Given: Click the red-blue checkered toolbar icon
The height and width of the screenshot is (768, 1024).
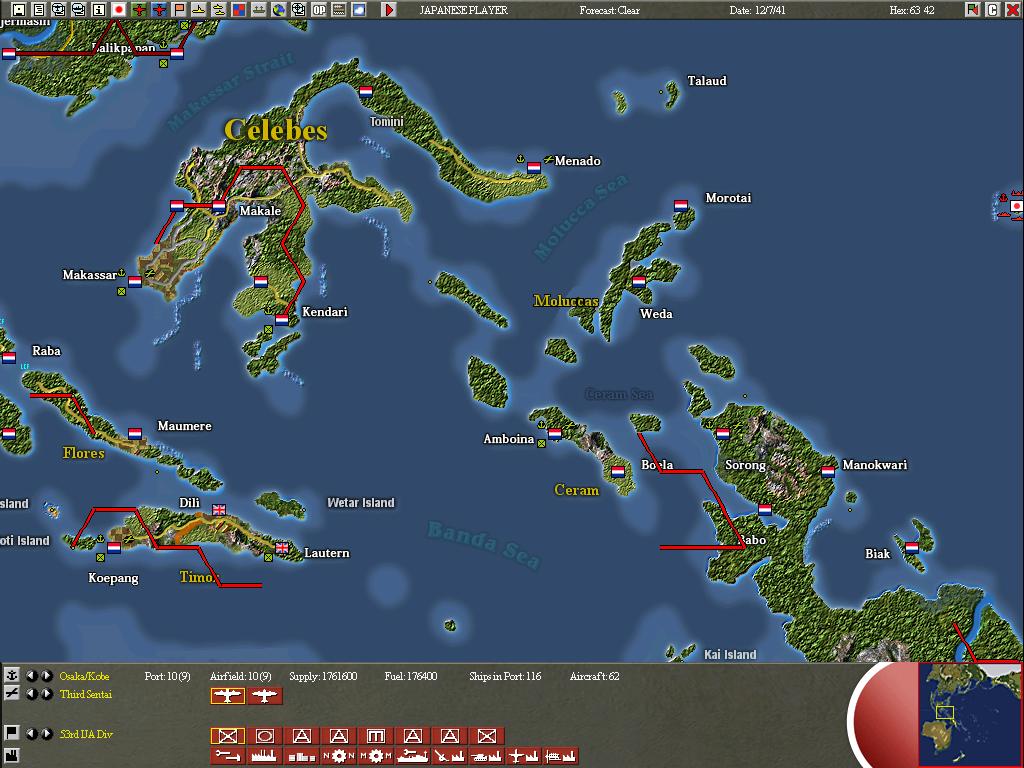Looking at the screenshot, I should coord(239,10).
